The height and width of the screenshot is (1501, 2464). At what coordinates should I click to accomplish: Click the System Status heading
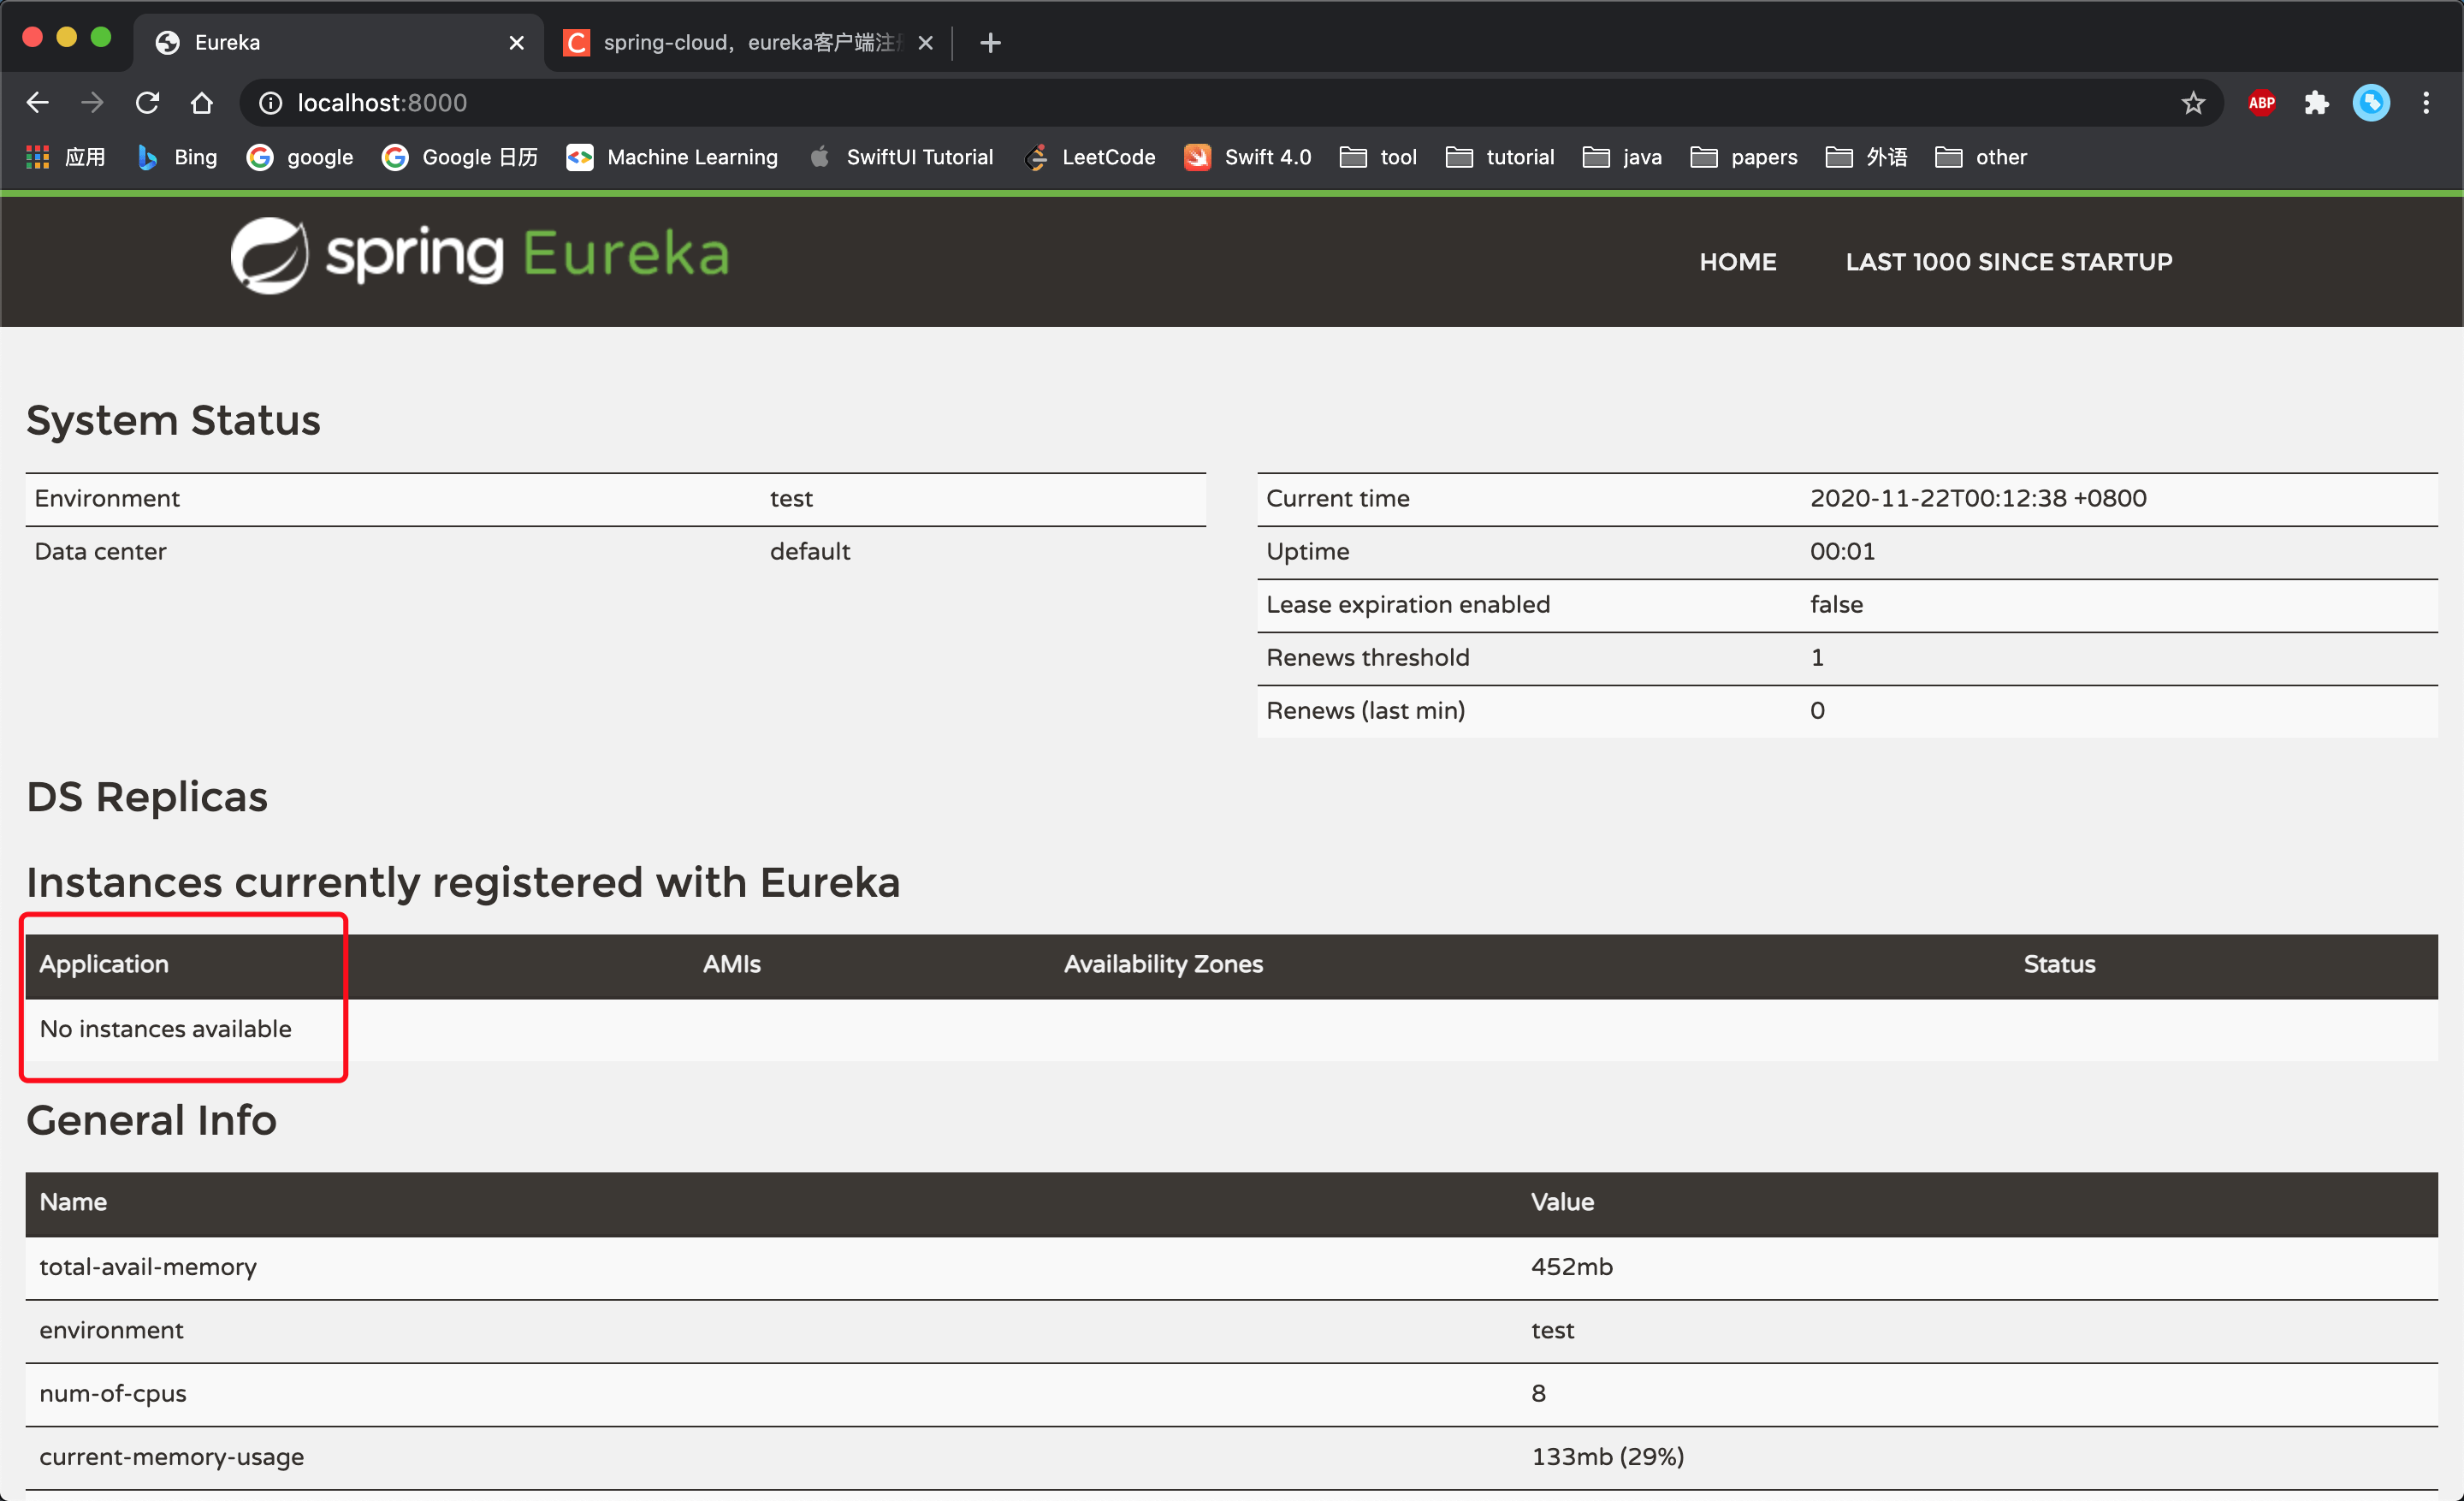pyautogui.click(x=173, y=420)
